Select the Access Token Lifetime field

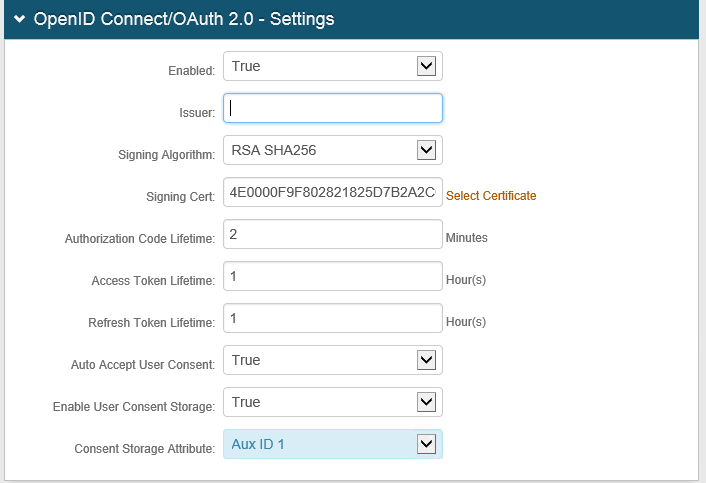pyautogui.click(x=332, y=277)
